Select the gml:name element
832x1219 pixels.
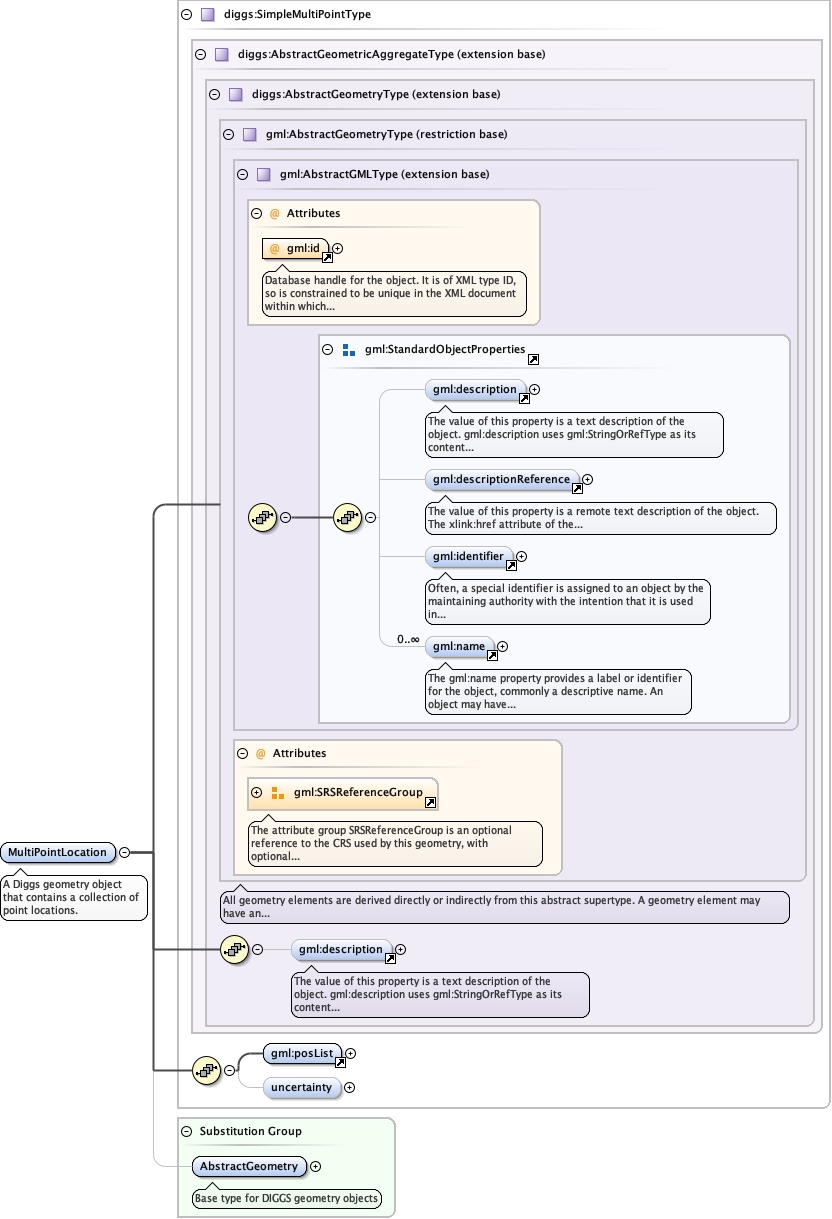click(456, 647)
